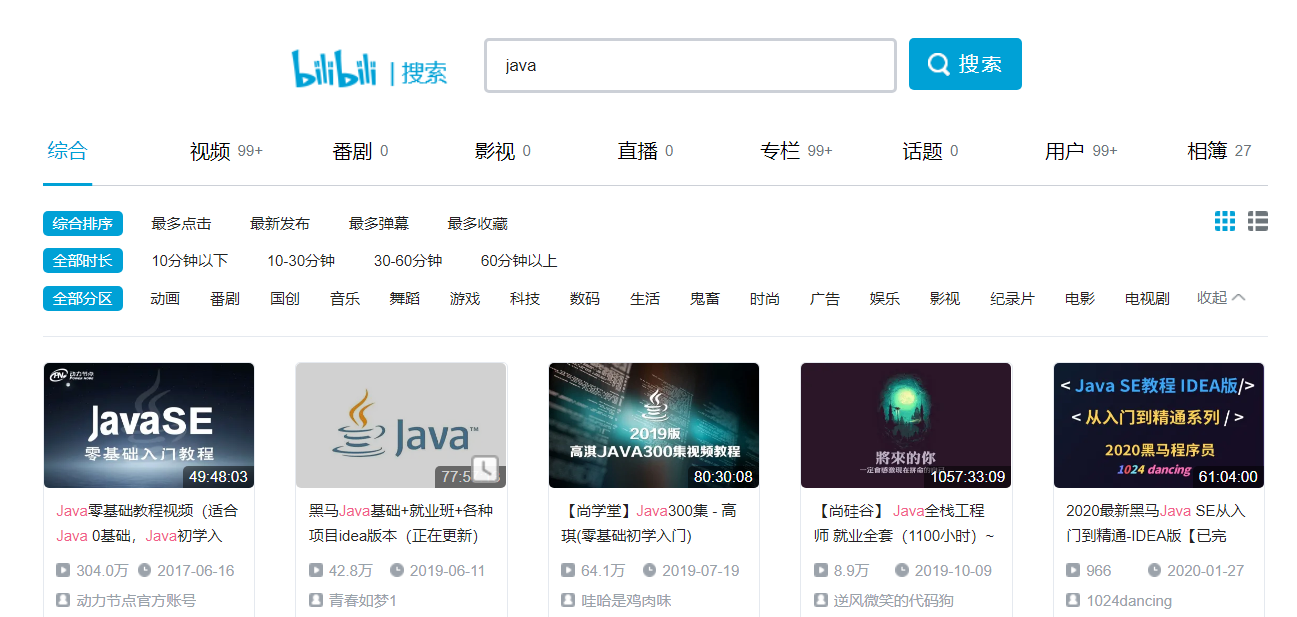1297x617 pixels.
Task: Open the JavaSE 零基础入门教程 thumbnail
Action: [x=149, y=425]
